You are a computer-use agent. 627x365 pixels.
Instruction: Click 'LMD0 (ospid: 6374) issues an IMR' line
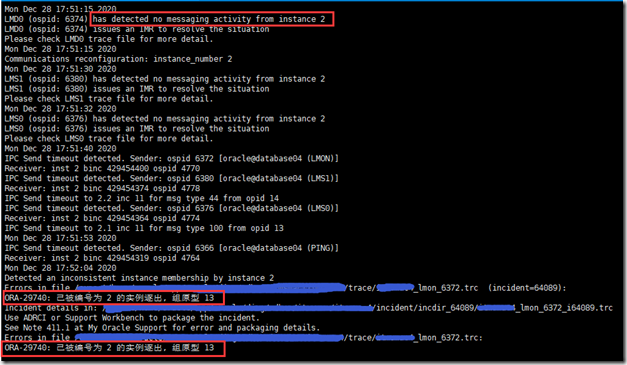pyautogui.click(x=137, y=29)
